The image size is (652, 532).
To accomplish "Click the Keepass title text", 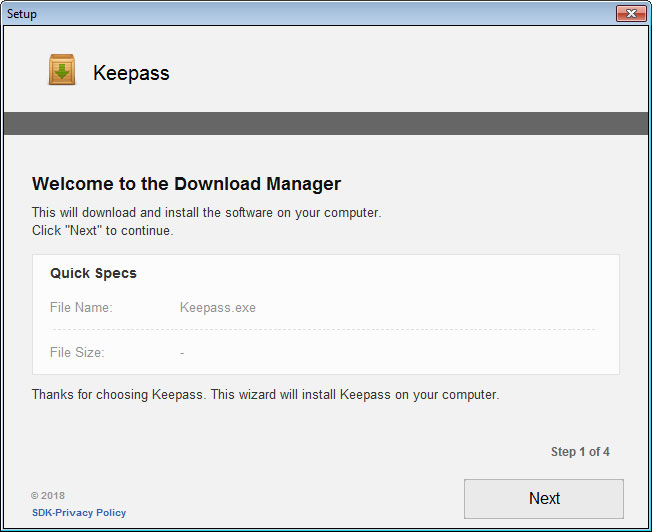I will [x=131, y=73].
